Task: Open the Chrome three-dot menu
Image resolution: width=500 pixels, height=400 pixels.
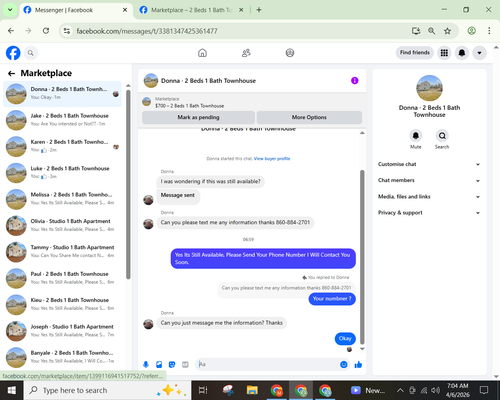Action: click(489, 31)
